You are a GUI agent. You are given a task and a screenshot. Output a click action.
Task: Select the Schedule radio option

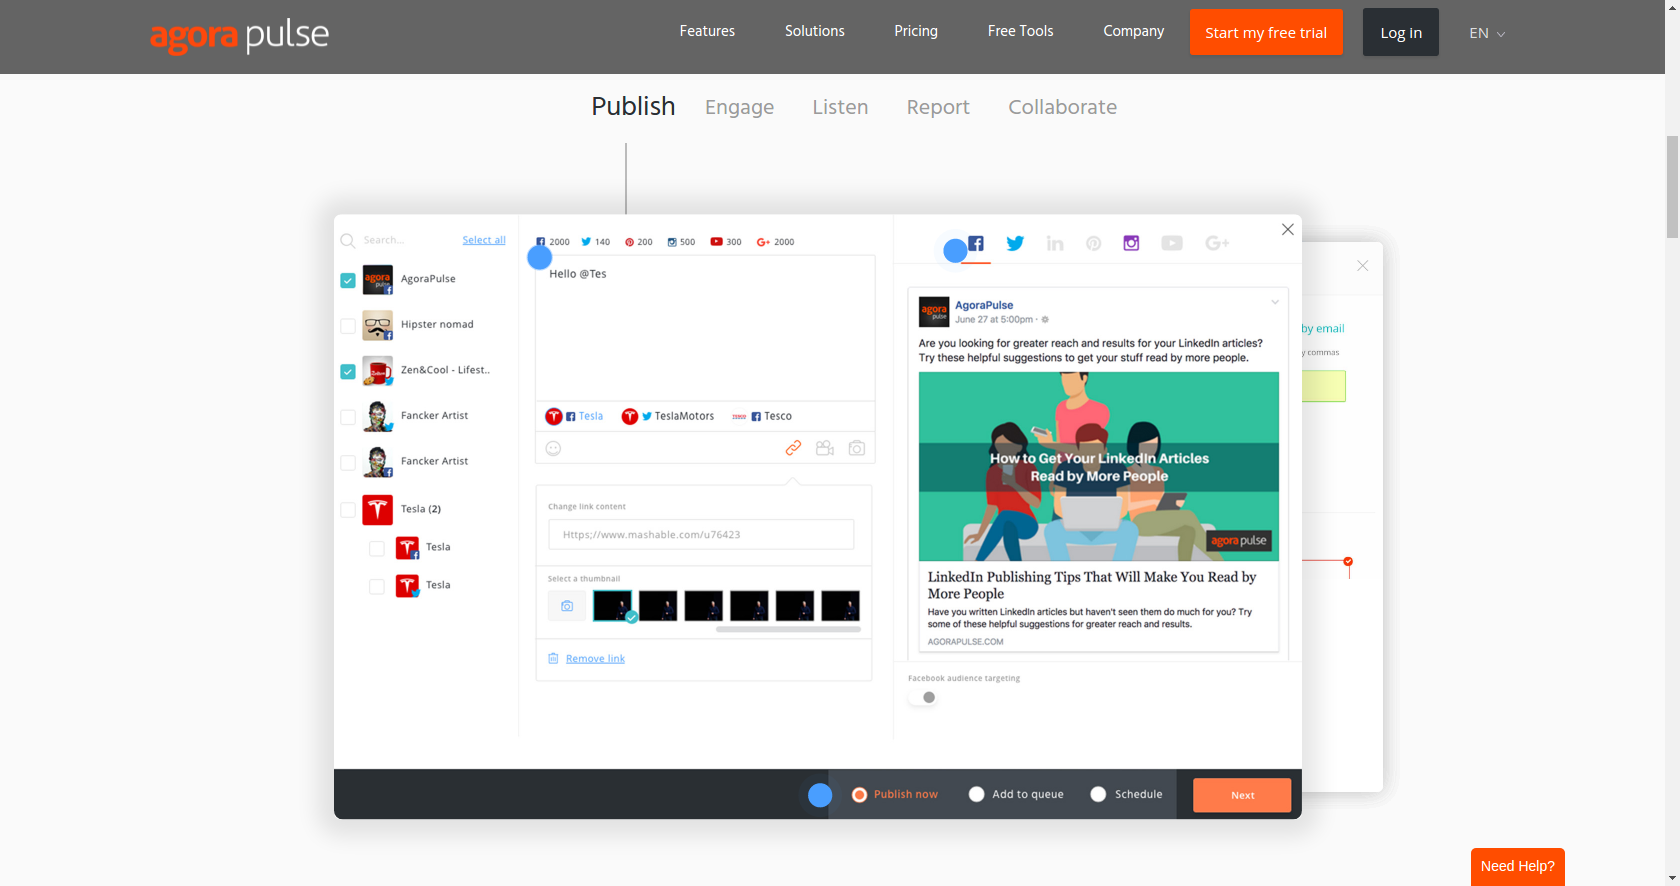(x=1098, y=794)
